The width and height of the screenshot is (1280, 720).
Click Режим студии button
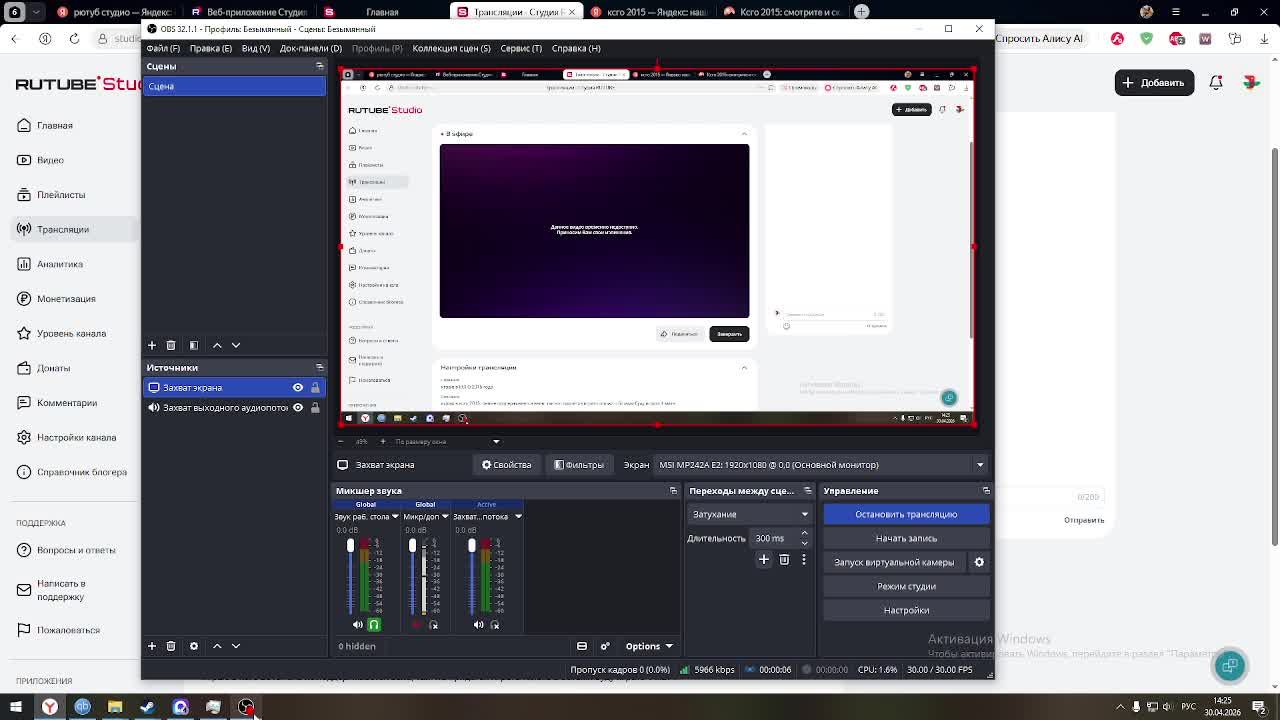[906, 586]
